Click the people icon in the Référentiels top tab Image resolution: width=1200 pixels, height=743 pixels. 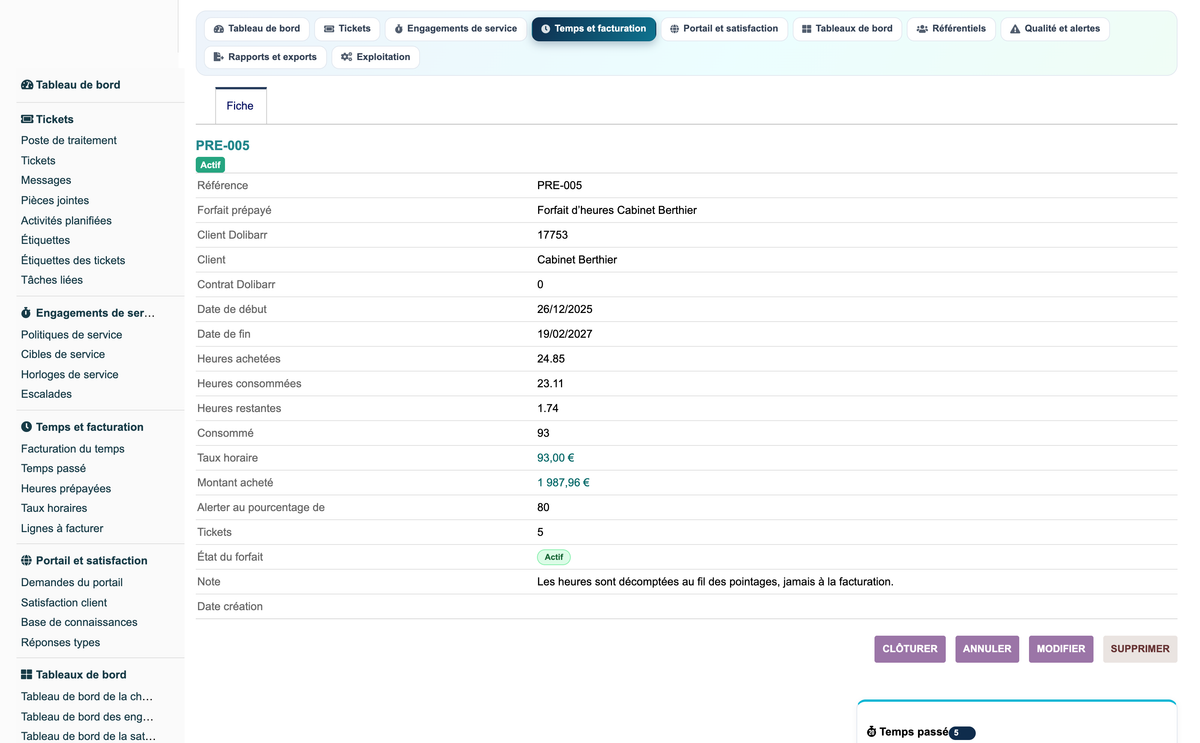[922, 29]
